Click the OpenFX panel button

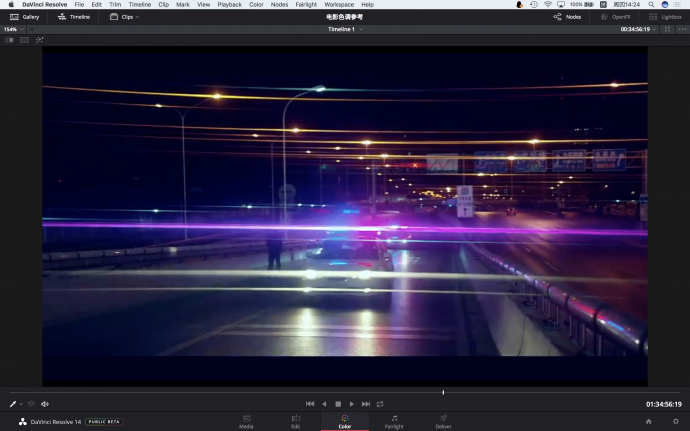tap(615, 17)
